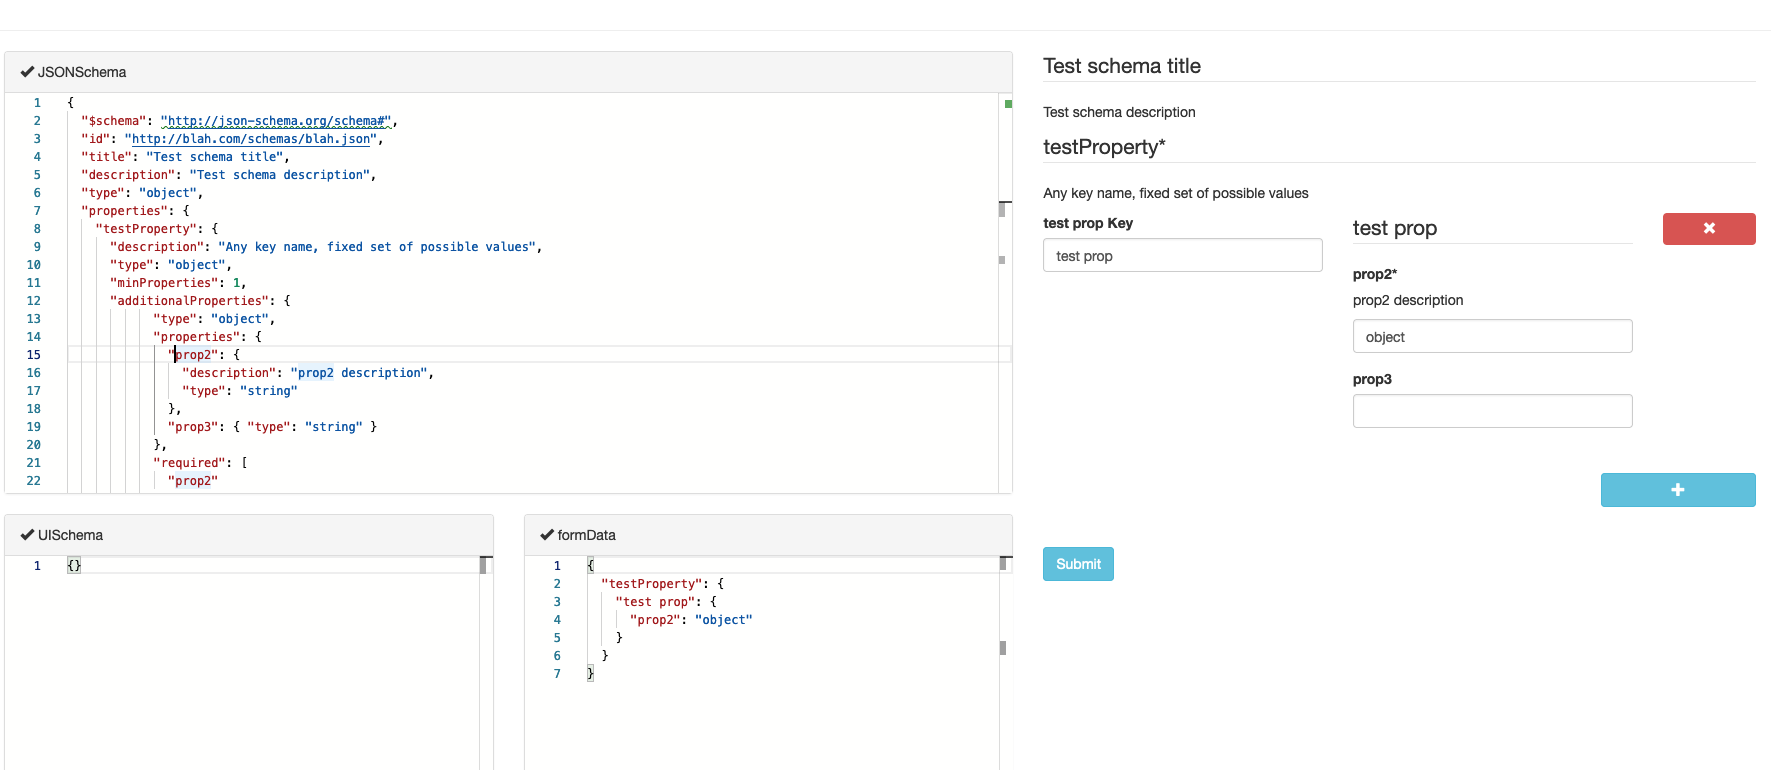Remove the test prop entry

(x=1708, y=228)
